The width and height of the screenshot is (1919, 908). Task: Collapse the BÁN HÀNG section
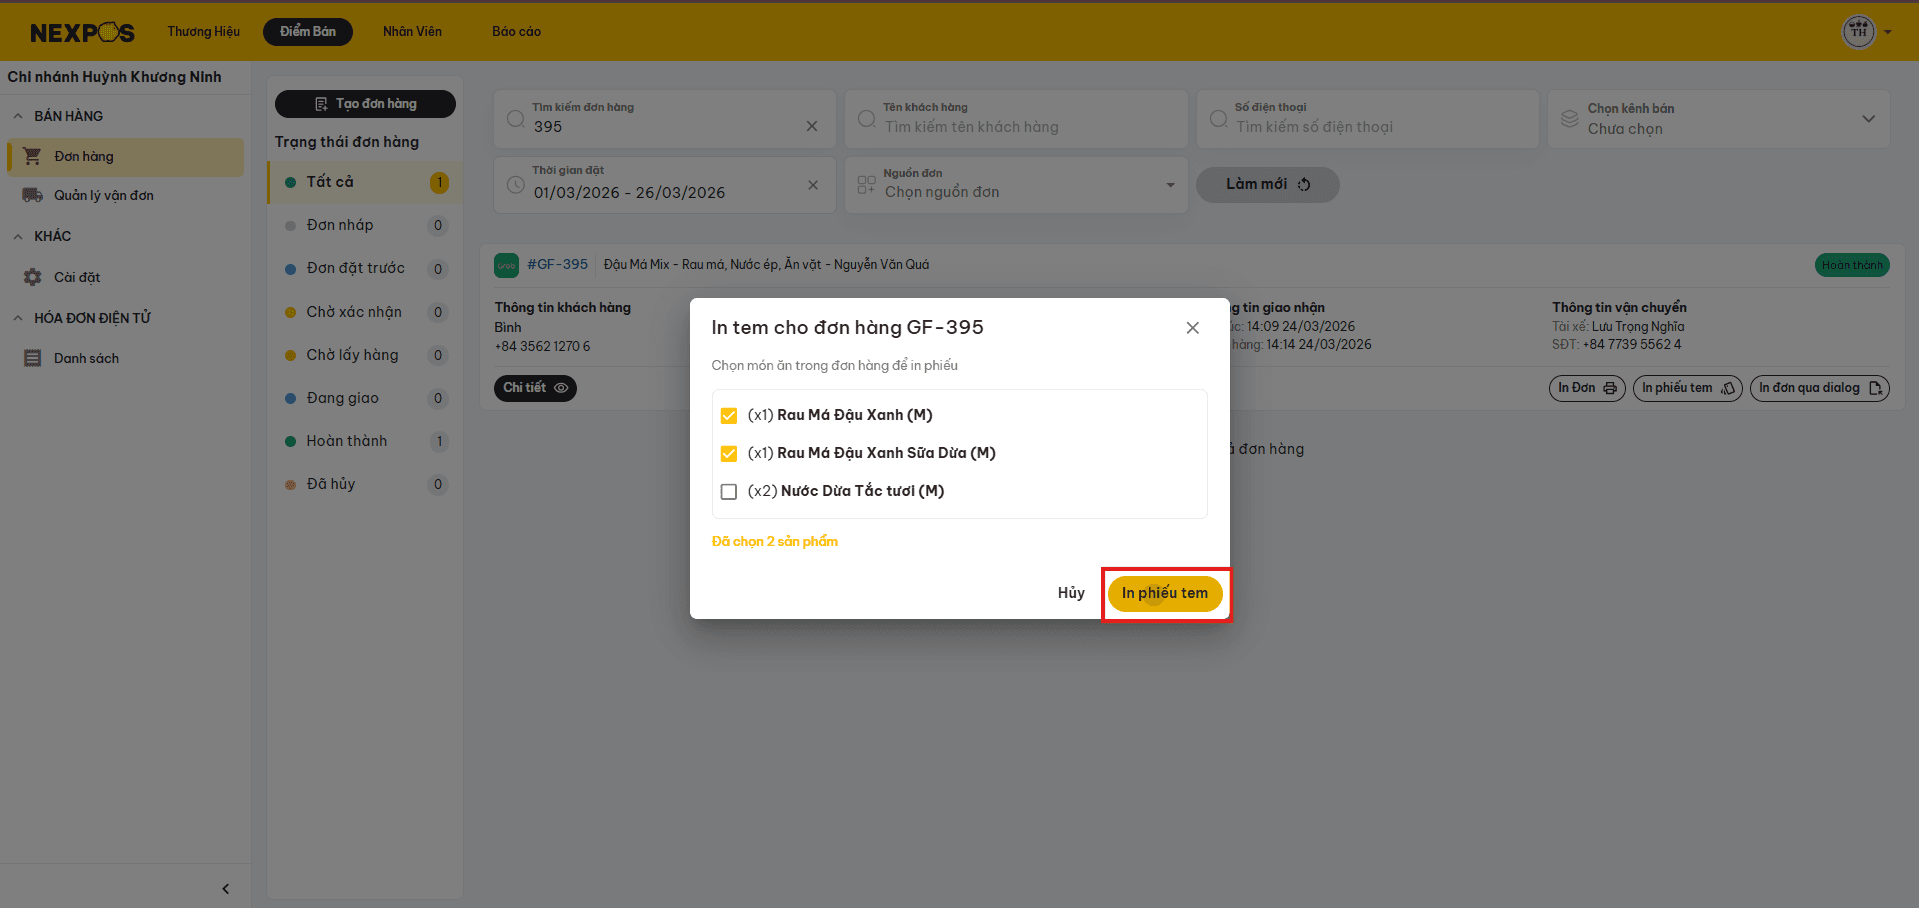[x=18, y=116]
